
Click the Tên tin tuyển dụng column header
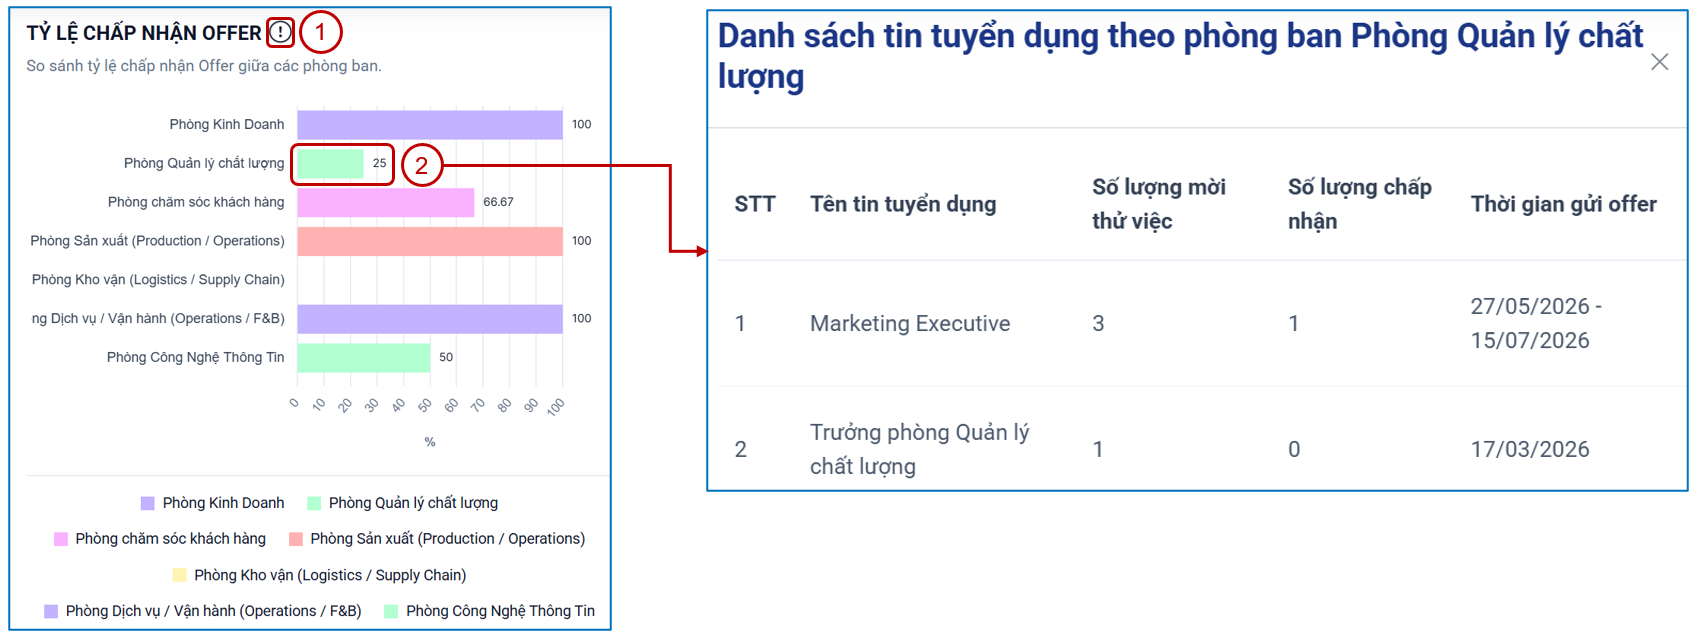[x=903, y=204]
